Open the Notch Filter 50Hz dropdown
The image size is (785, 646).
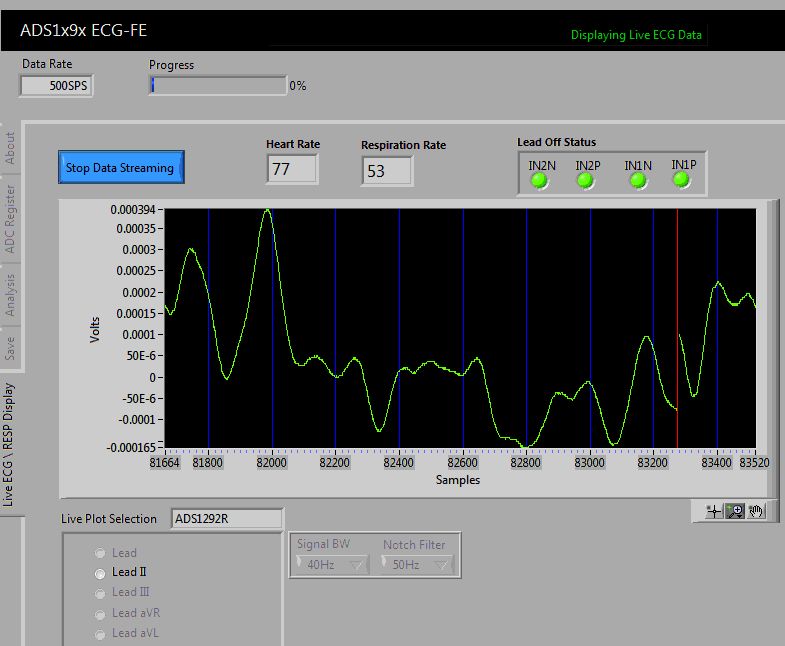tap(417, 564)
